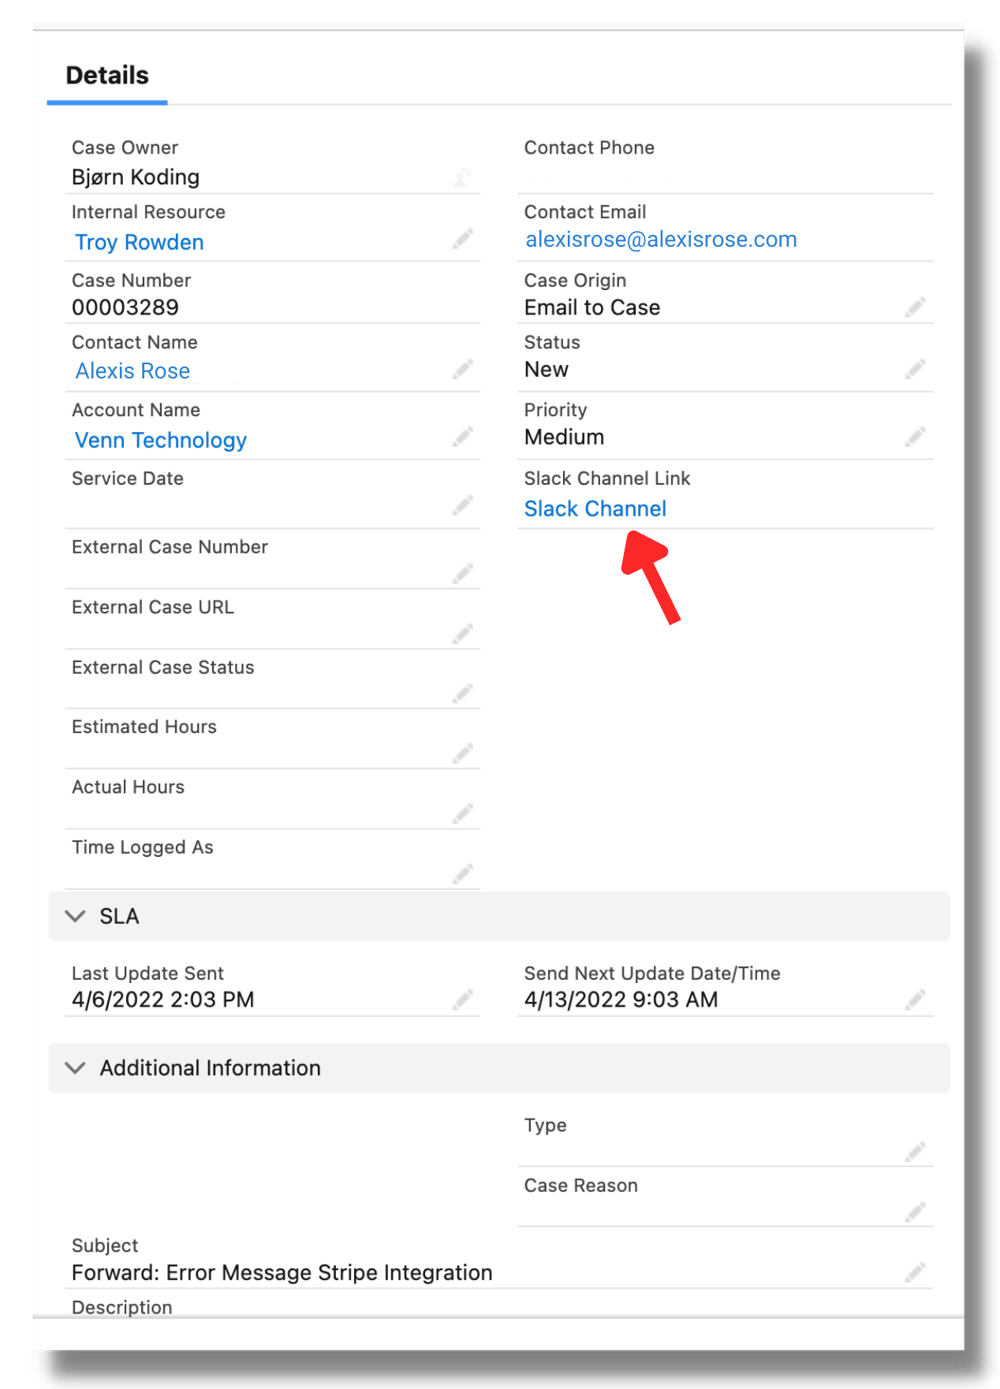The image size is (1000, 1389).
Task: Edit the Priority field
Action: click(x=916, y=437)
